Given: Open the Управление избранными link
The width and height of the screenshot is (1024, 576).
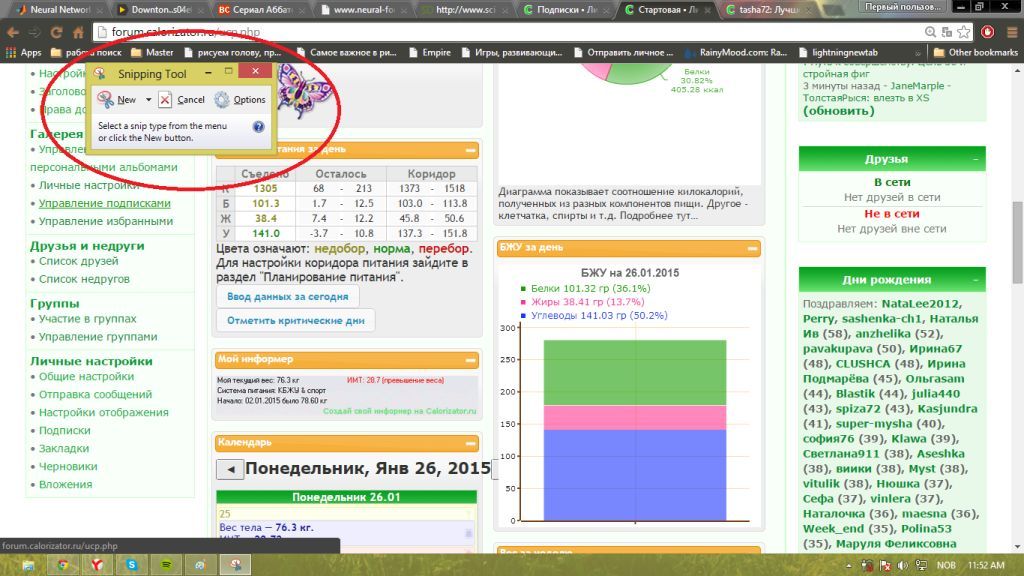Looking at the screenshot, I should (x=106, y=221).
